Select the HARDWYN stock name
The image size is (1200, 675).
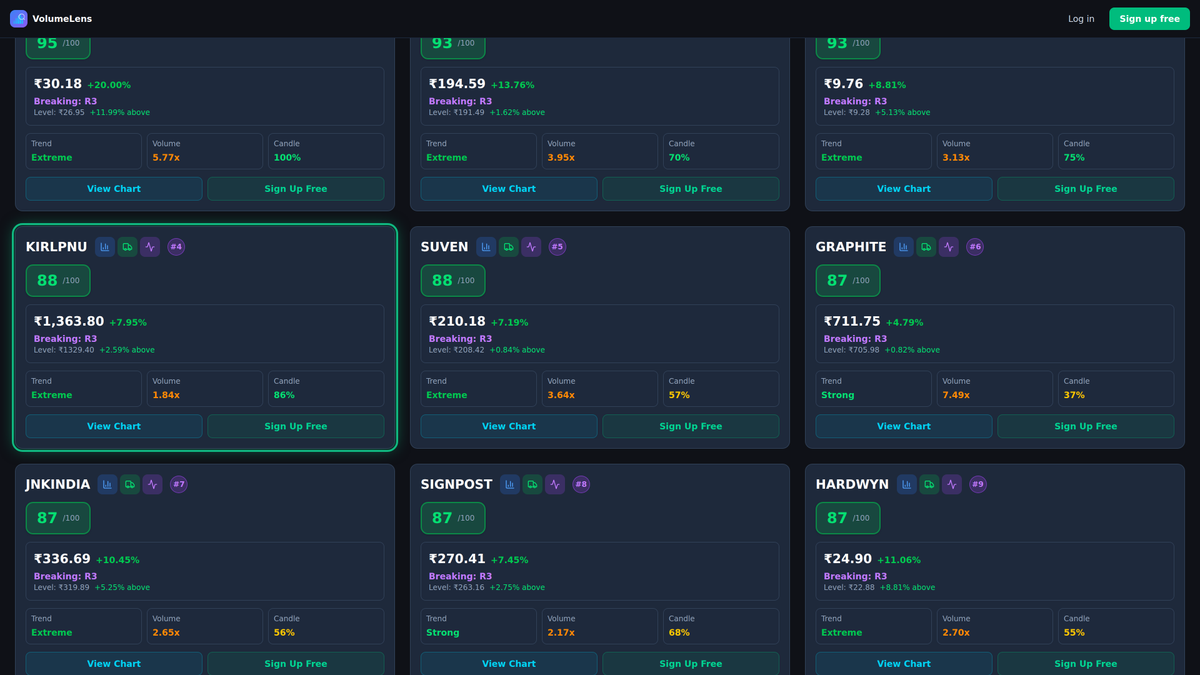click(x=852, y=484)
